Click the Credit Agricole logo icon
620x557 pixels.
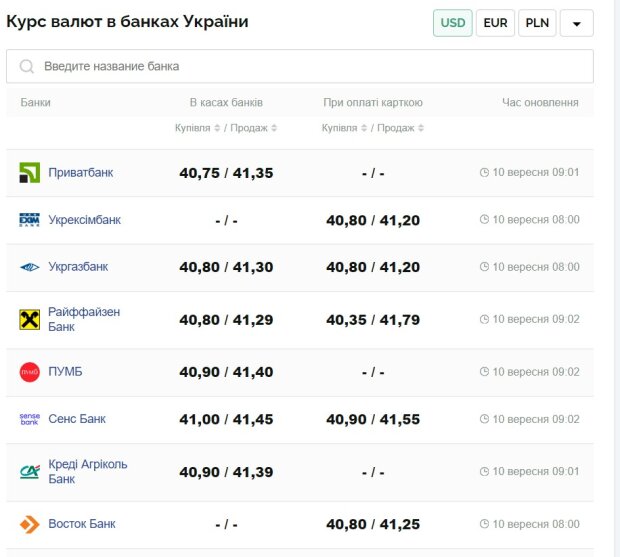click(x=29, y=472)
